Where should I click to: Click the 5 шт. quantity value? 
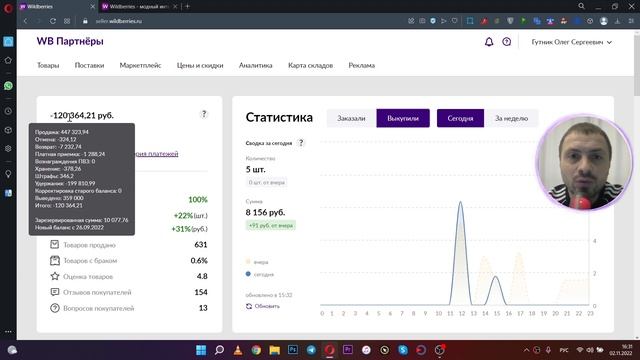point(256,169)
